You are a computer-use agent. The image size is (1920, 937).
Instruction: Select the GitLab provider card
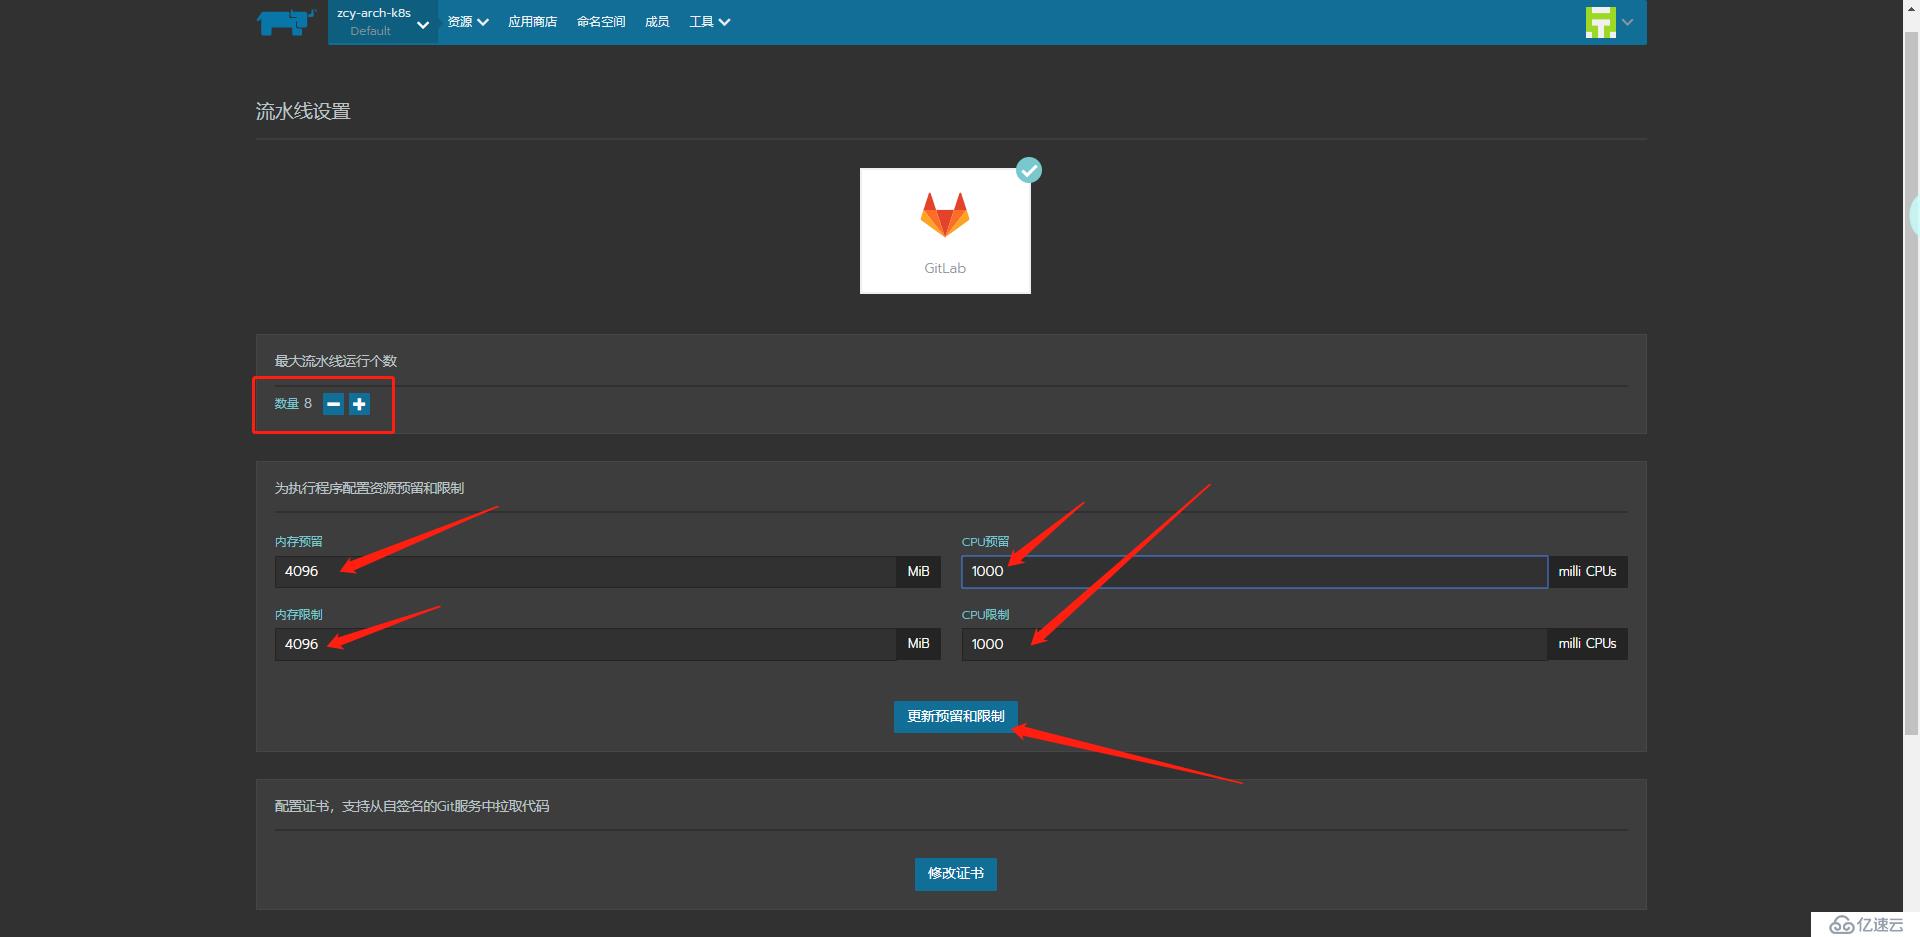coord(945,231)
